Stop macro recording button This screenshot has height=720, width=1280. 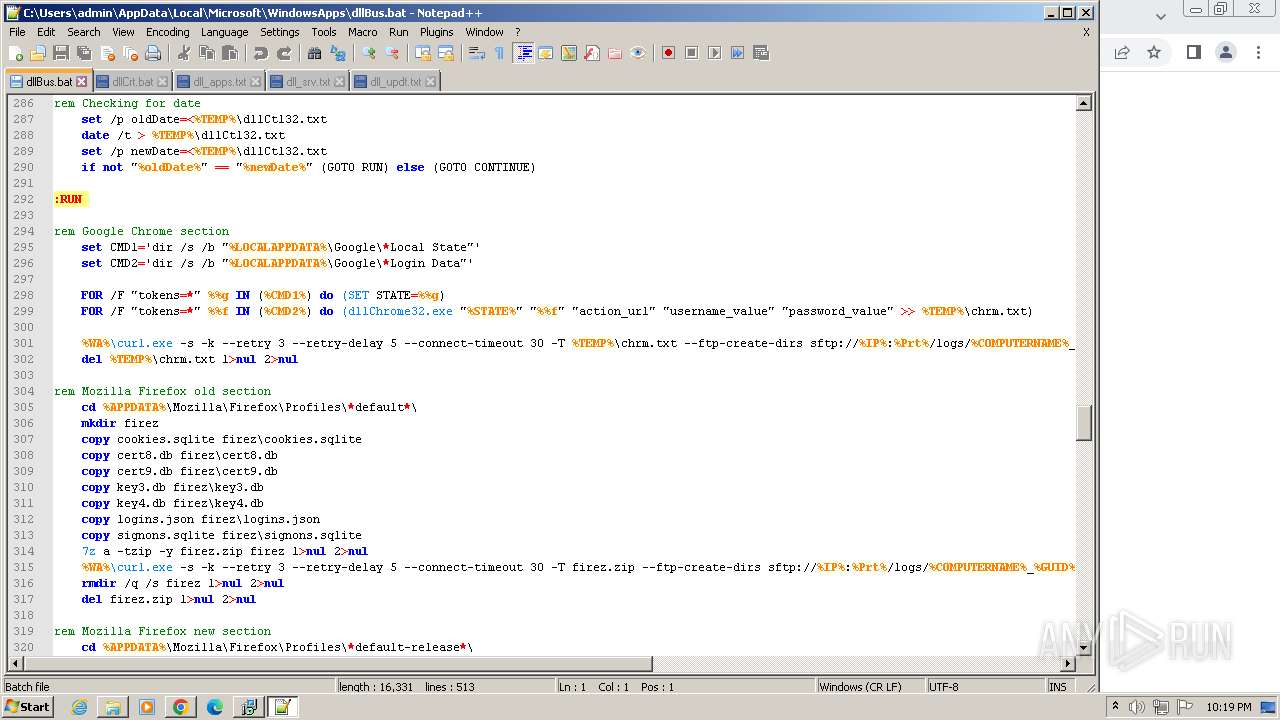pyautogui.click(x=691, y=53)
